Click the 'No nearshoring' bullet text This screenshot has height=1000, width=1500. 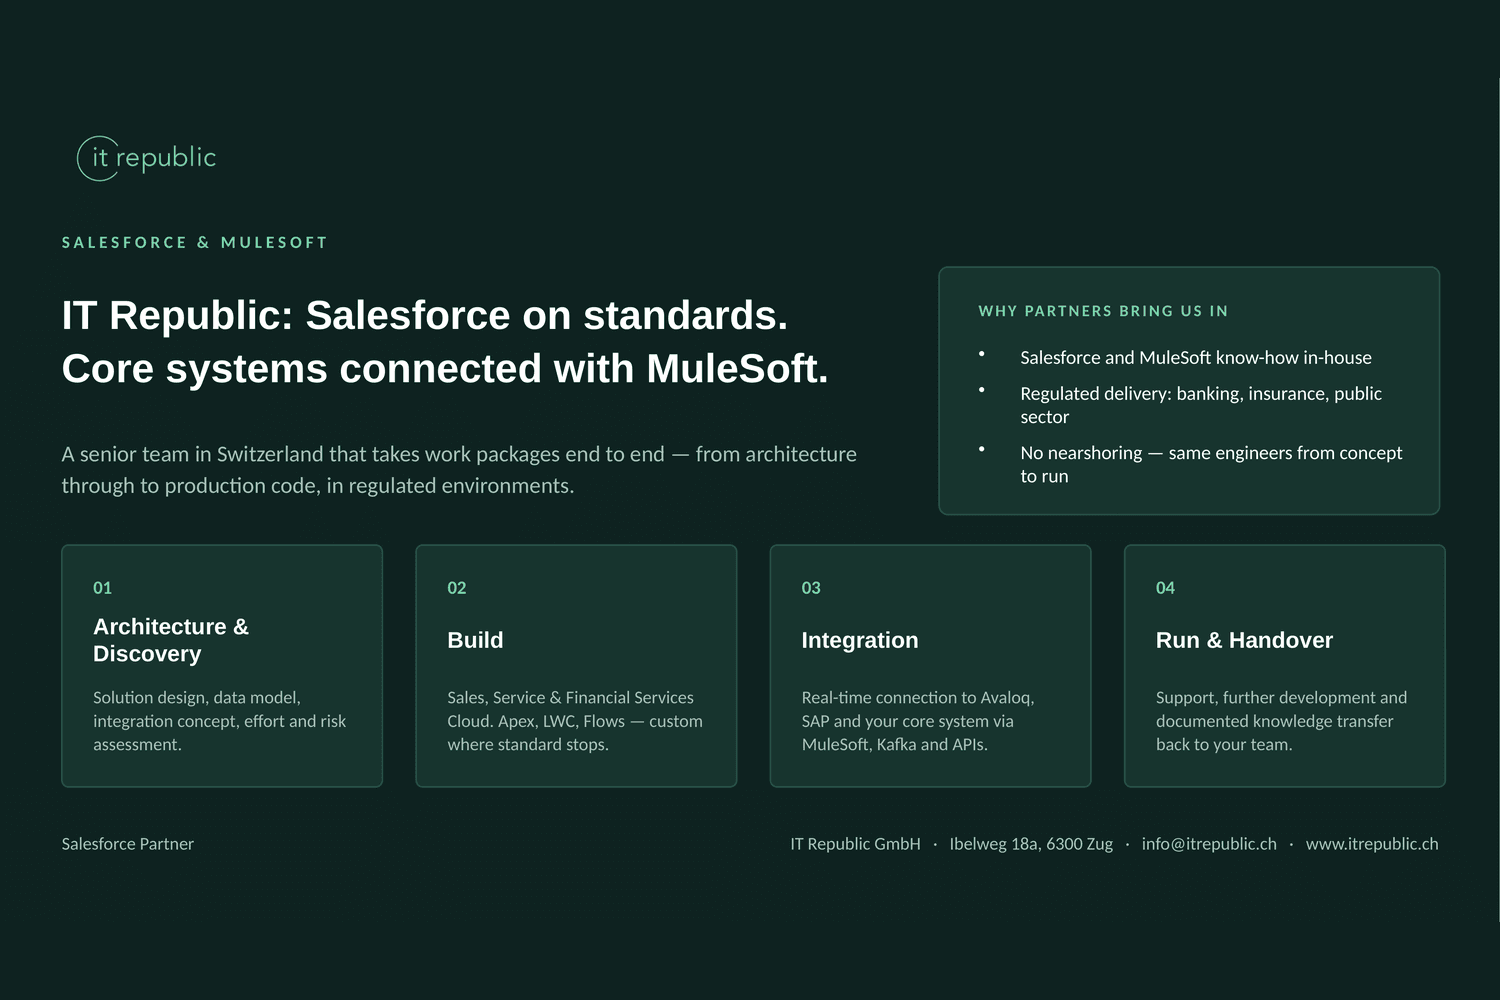pyautogui.click(x=1211, y=464)
